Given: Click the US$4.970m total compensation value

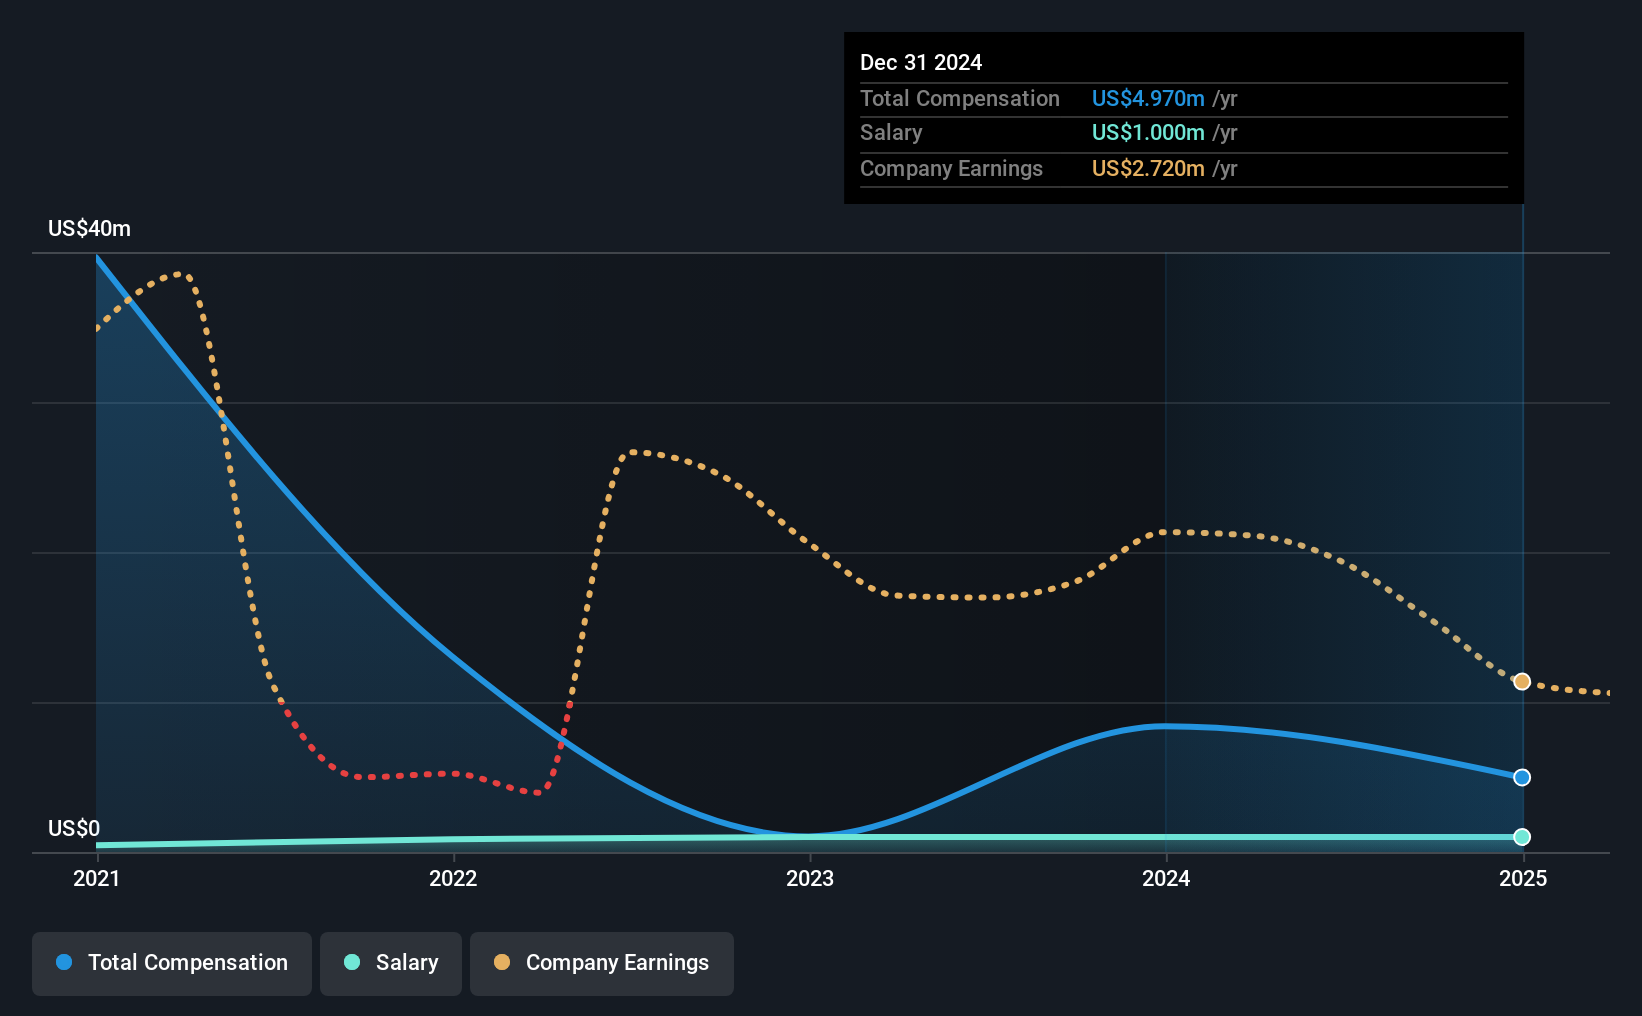Looking at the screenshot, I should (1148, 98).
